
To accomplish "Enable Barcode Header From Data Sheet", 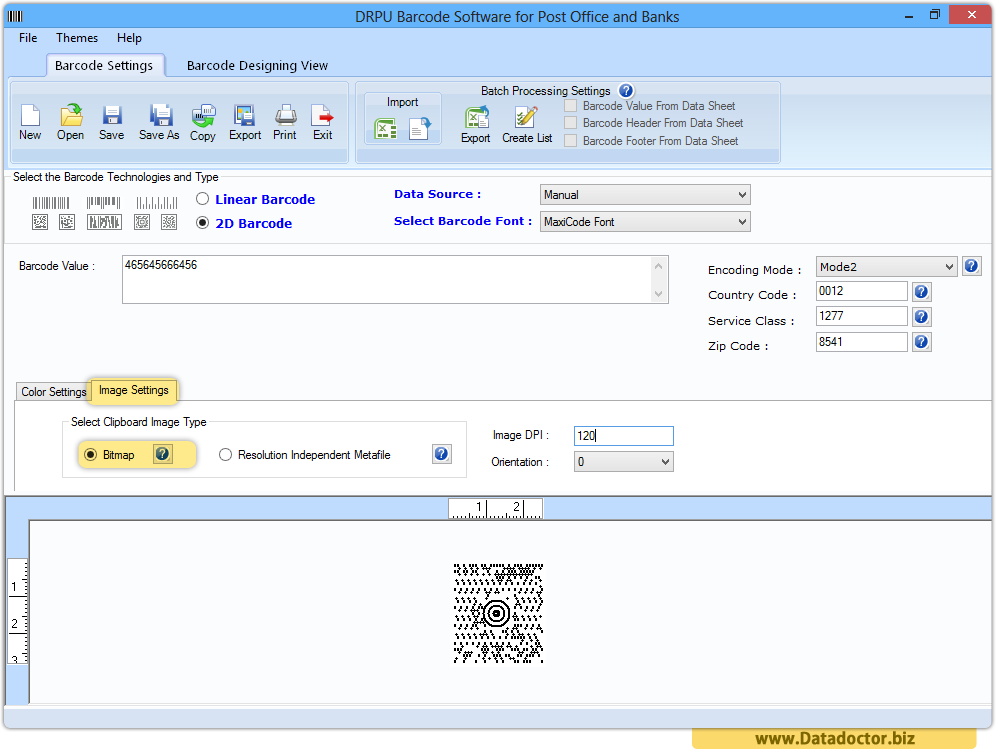I will click(x=571, y=123).
